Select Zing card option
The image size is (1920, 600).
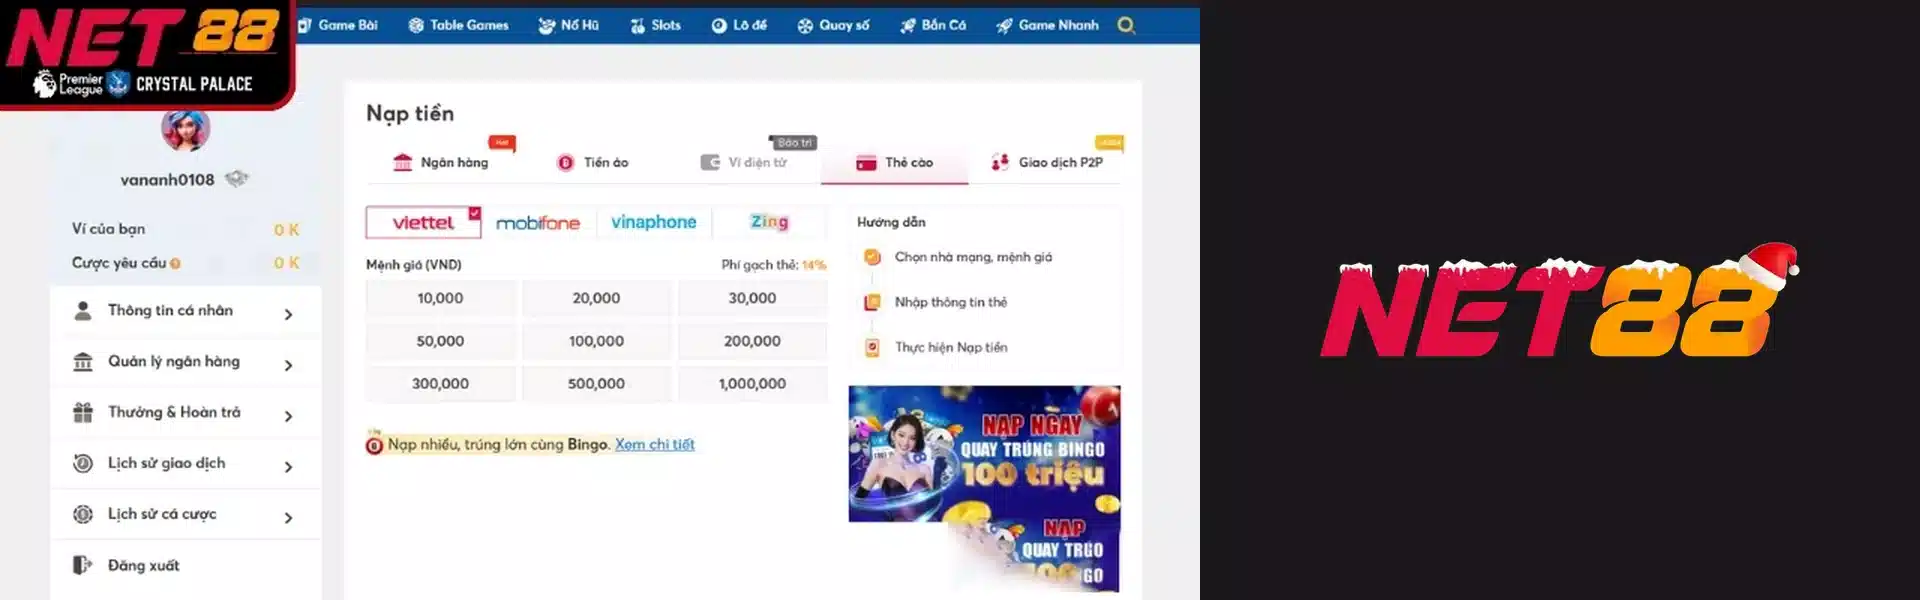click(x=770, y=222)
